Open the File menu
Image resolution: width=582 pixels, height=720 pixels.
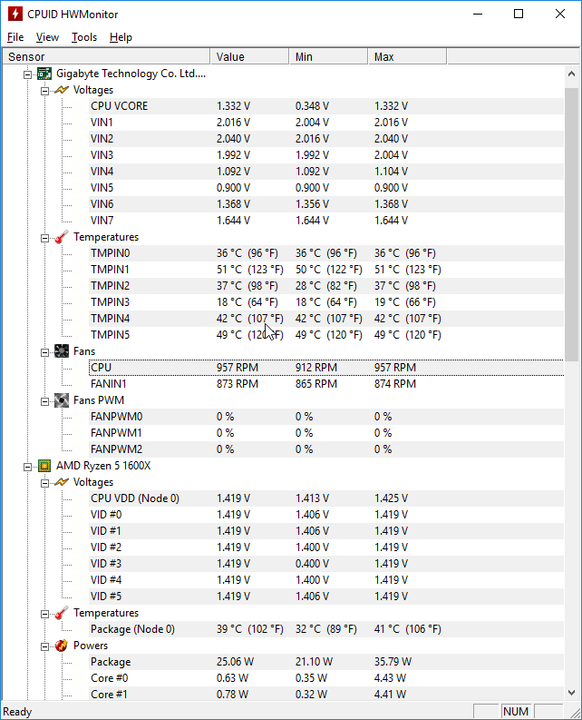point(15,37)
